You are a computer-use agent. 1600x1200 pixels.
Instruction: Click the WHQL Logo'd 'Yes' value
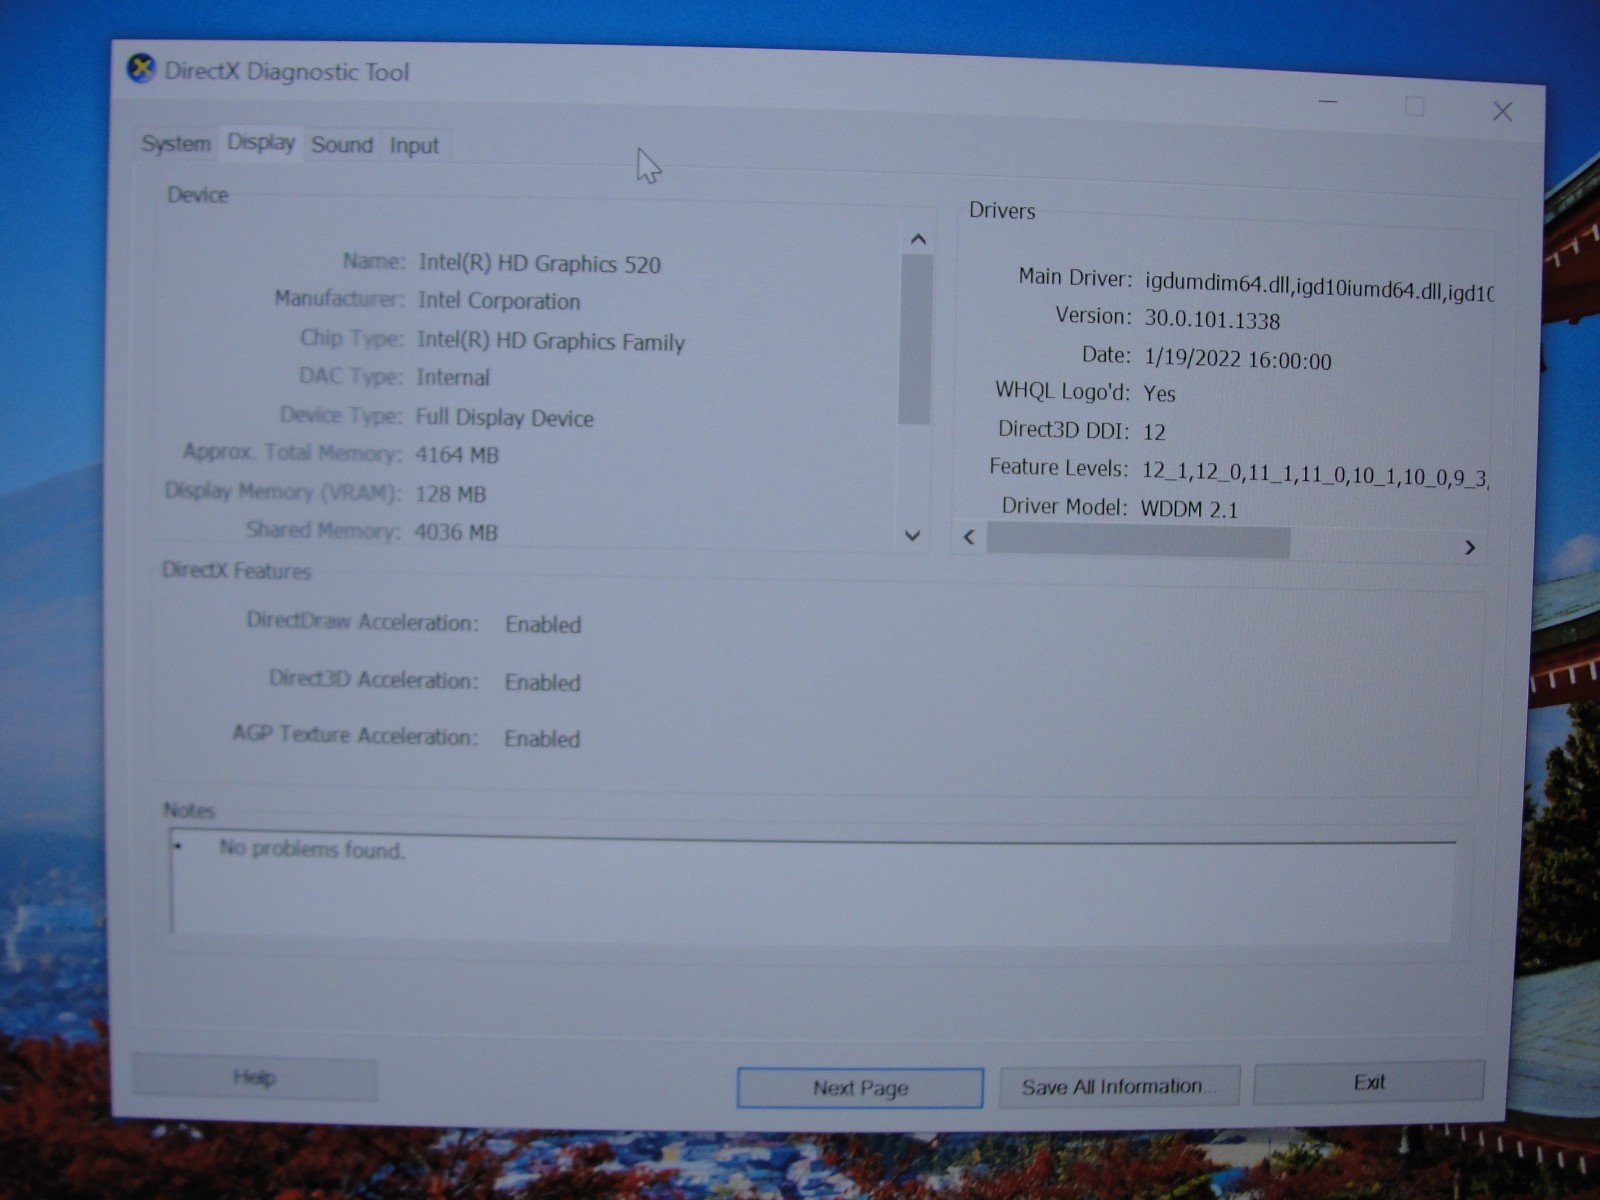pyautogui.click(x=1160, y=393)
